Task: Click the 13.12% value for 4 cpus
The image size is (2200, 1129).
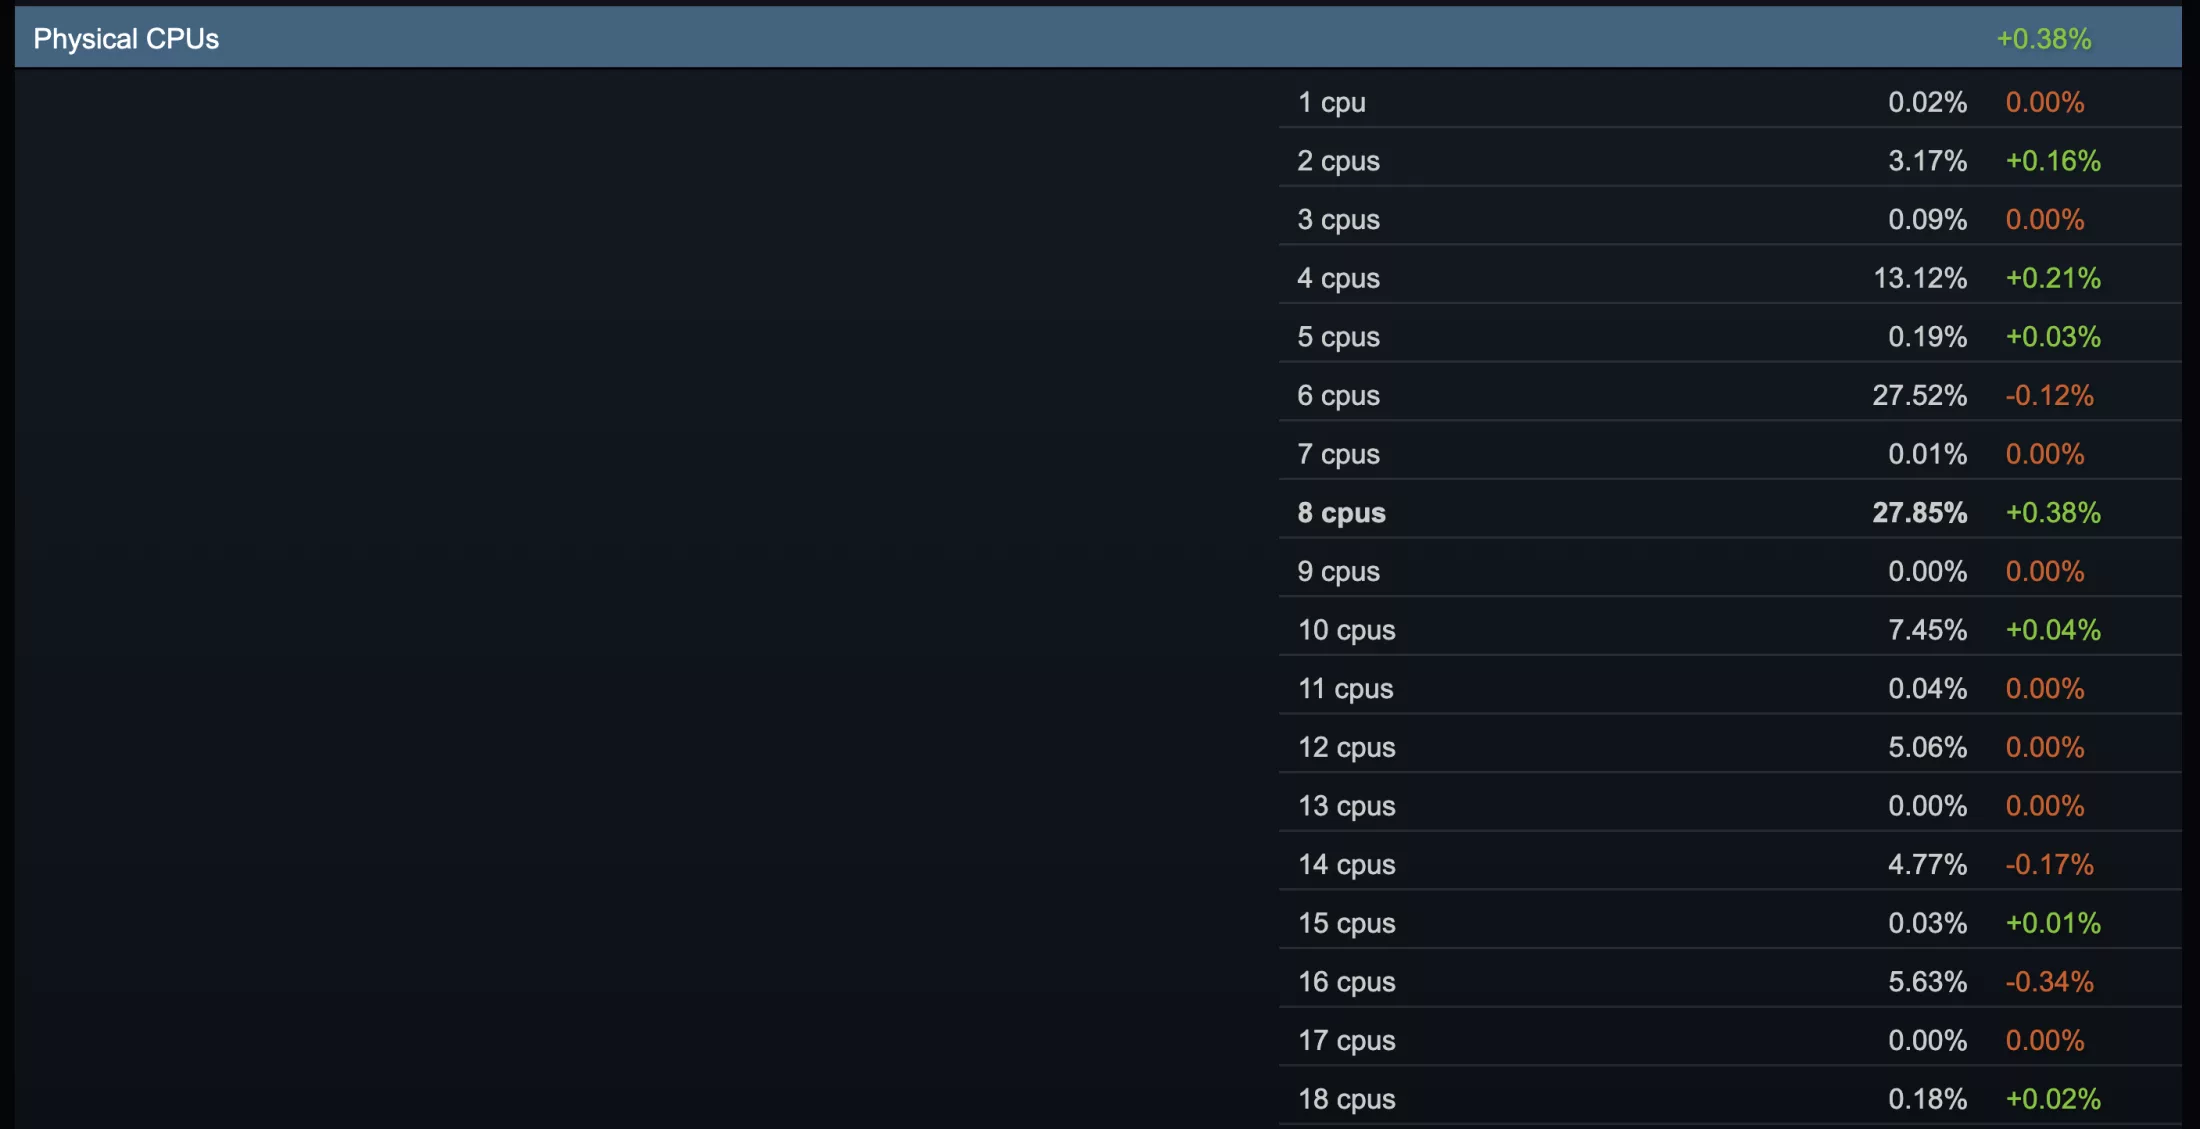Action: [x=1919, y=278]
